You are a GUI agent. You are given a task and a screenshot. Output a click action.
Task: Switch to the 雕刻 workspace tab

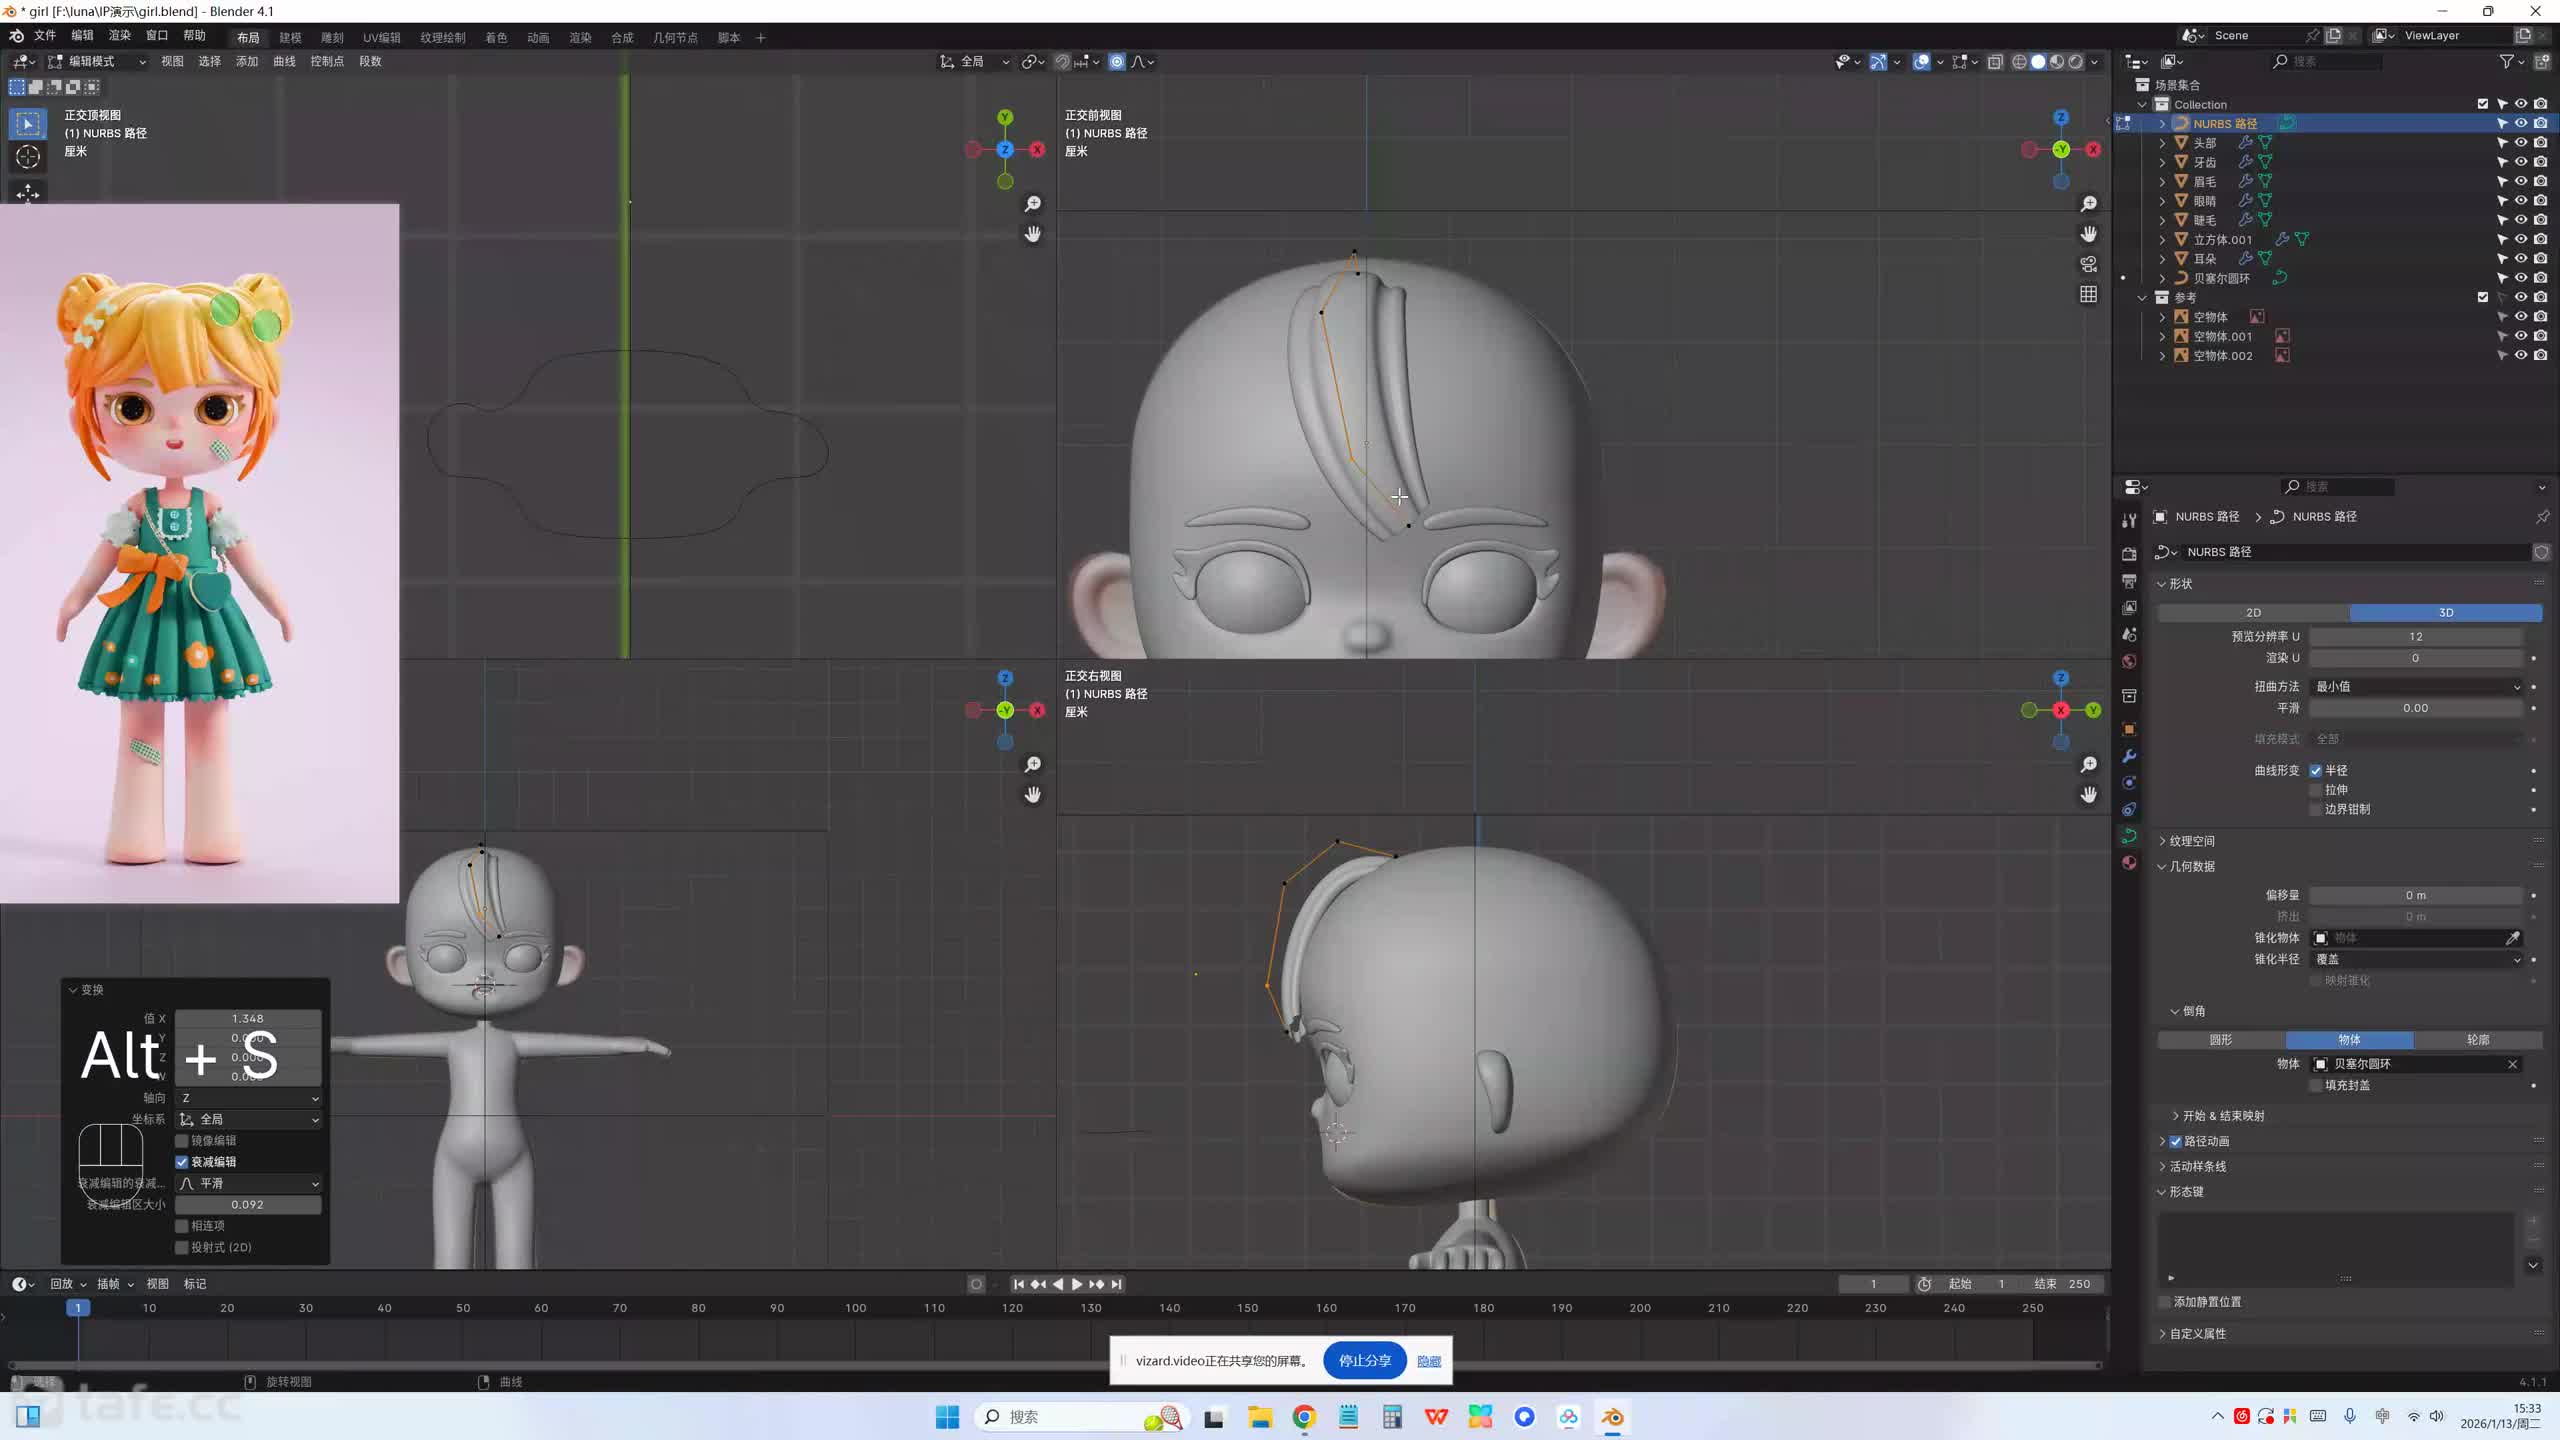332,38
